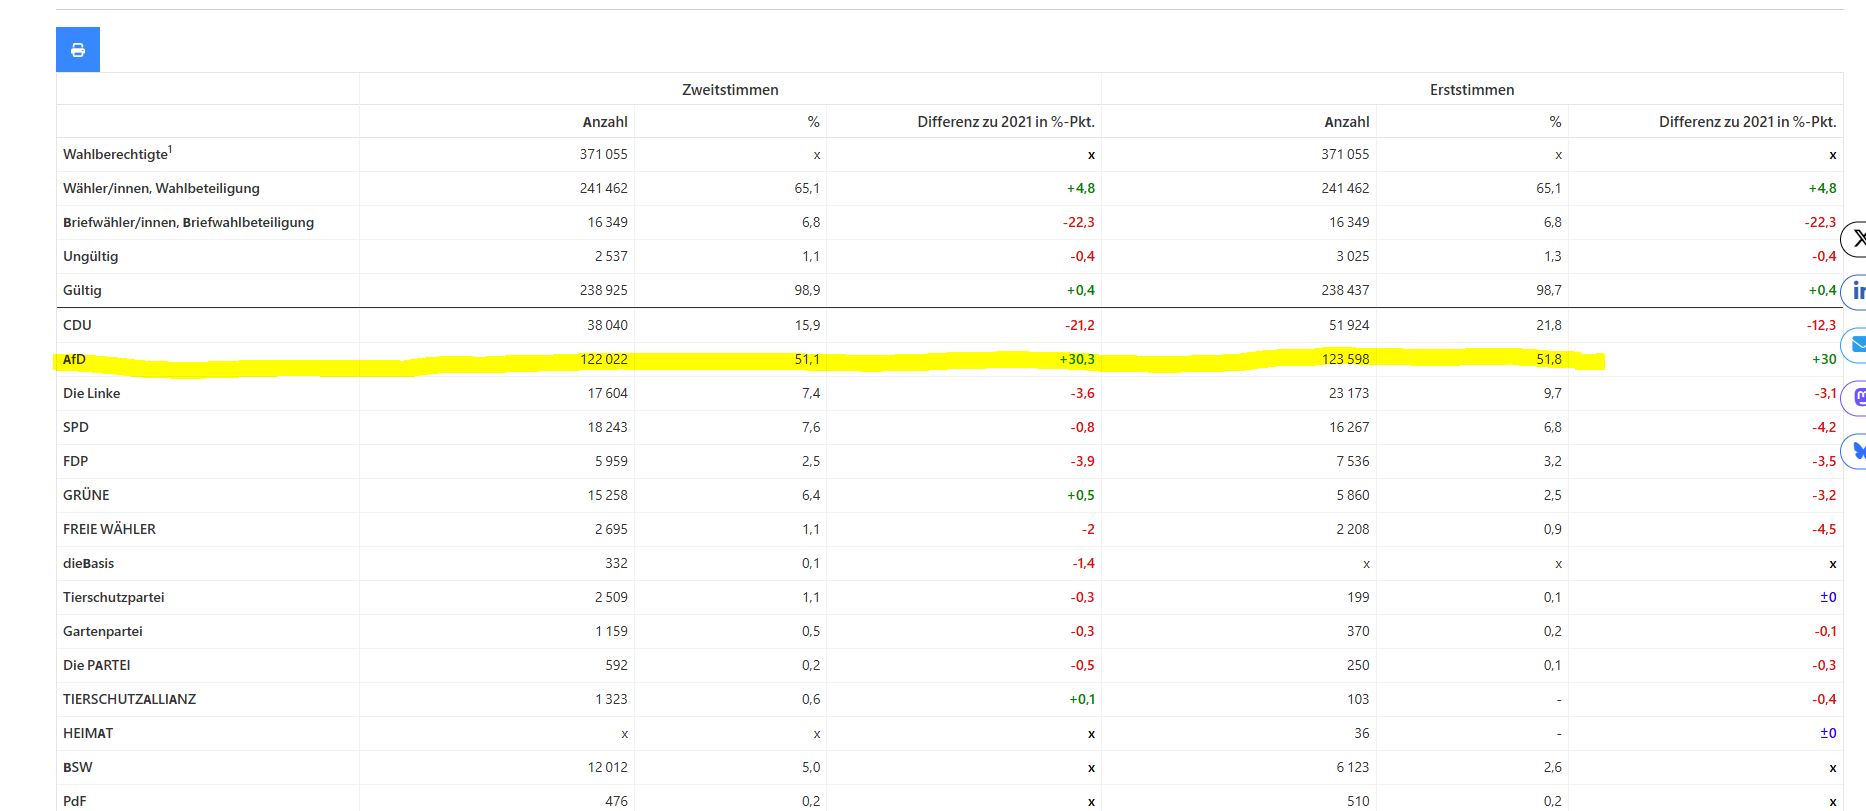The width and height of the screenshot is (1866, 811).
Task: Select the TIERSCHUTZALLIANZ row label
Action: click(x=129, y=699)
